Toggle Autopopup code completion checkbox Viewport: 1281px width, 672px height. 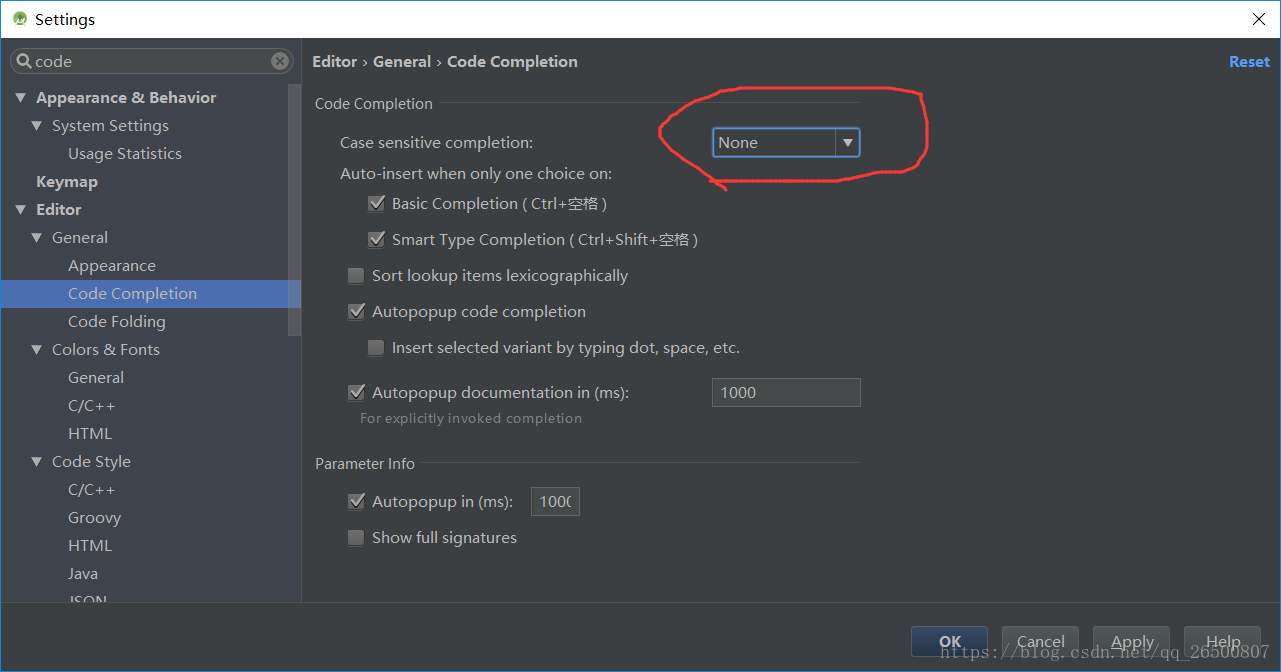coord(356,312)
